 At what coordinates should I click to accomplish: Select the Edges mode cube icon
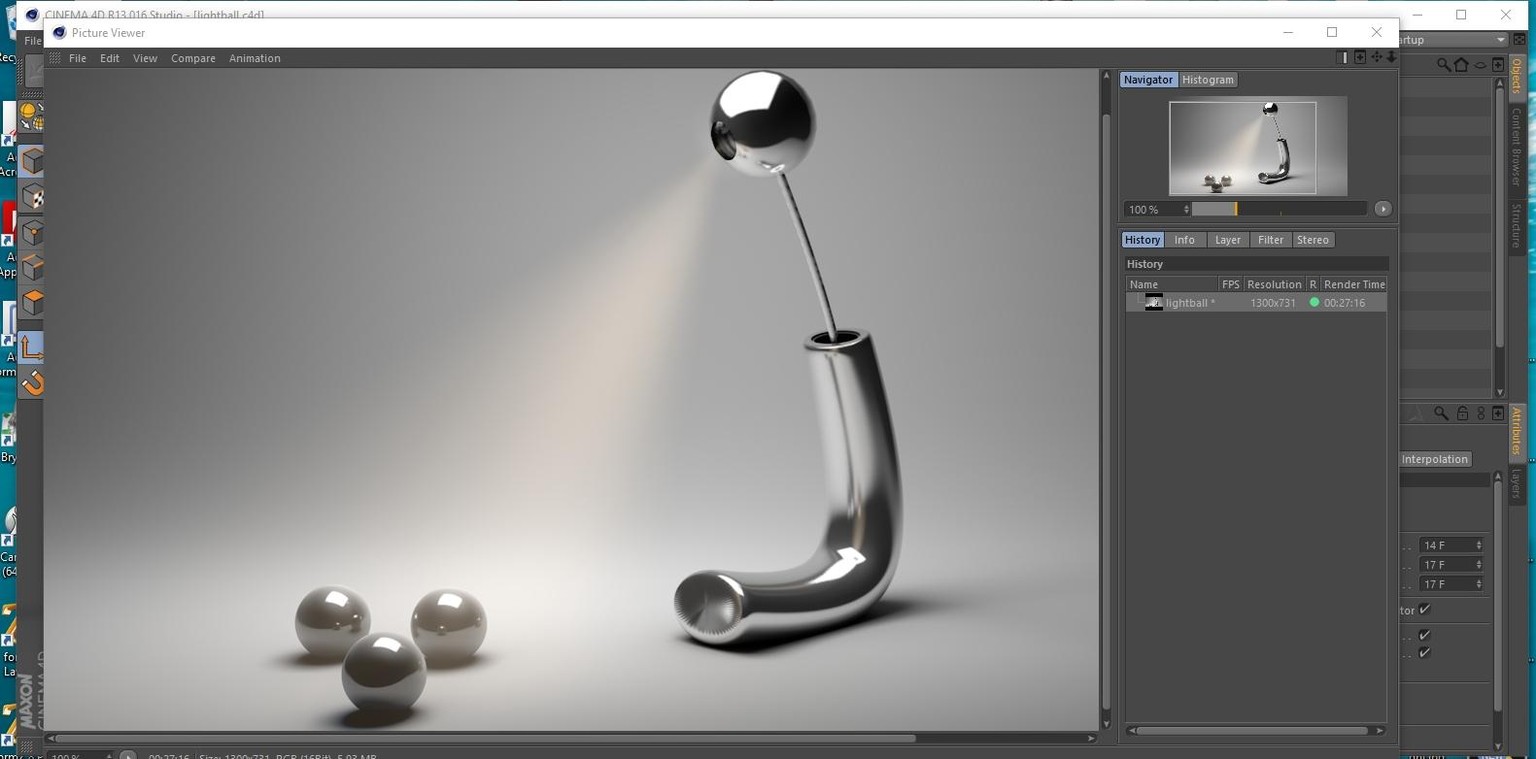click(32, 267)
